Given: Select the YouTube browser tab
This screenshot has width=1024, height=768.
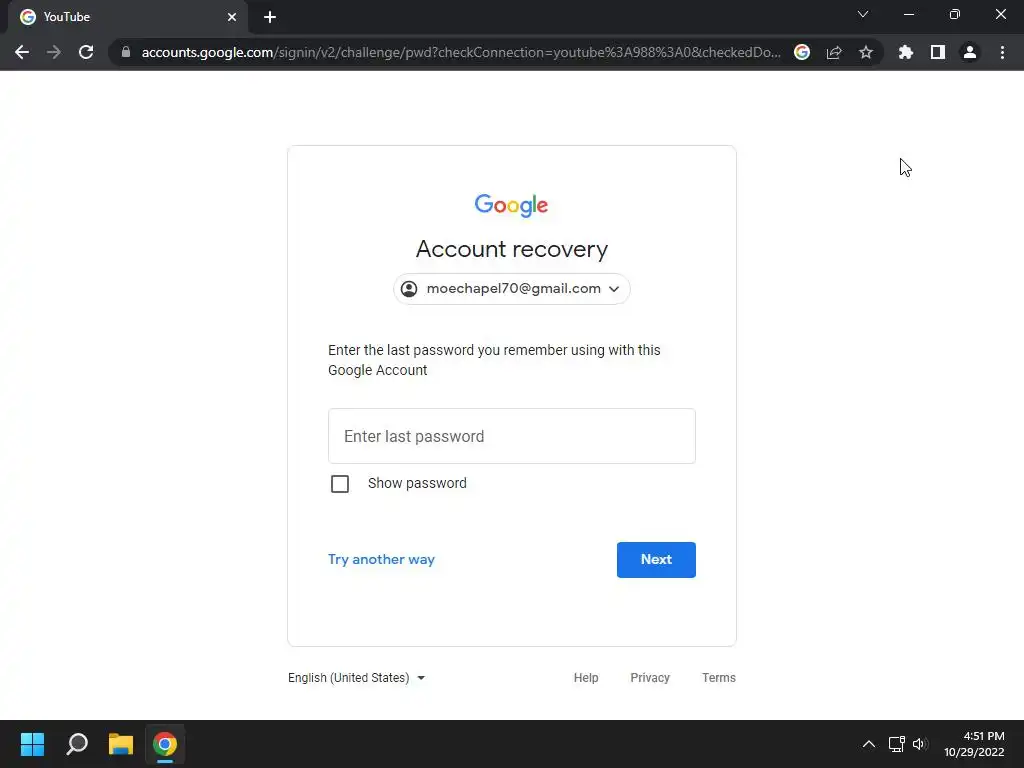Looking at the screenshot, I should (x=128, y=17).
